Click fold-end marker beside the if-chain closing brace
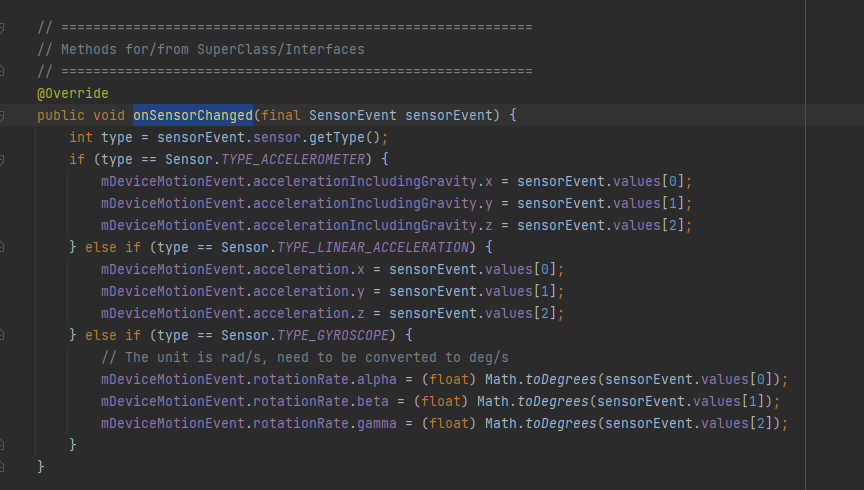This screenshot has width=864, height=490. tap(3, 445)
